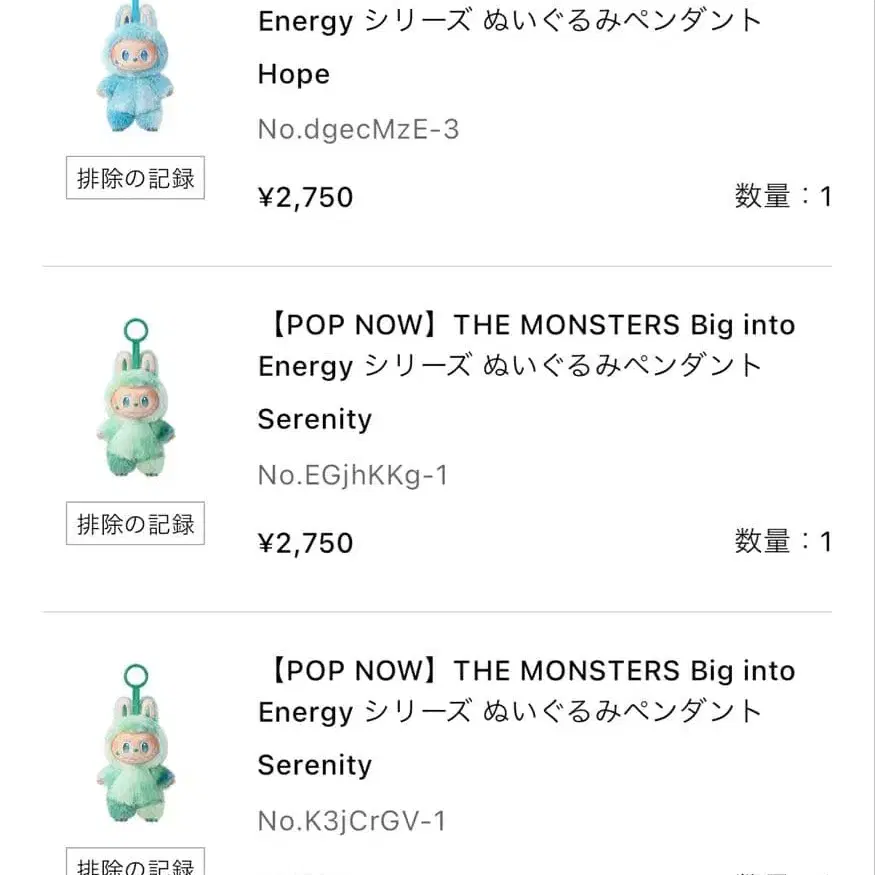Tap item number No.dgecMzE-3
875x875 pixels.
point(358,129)
